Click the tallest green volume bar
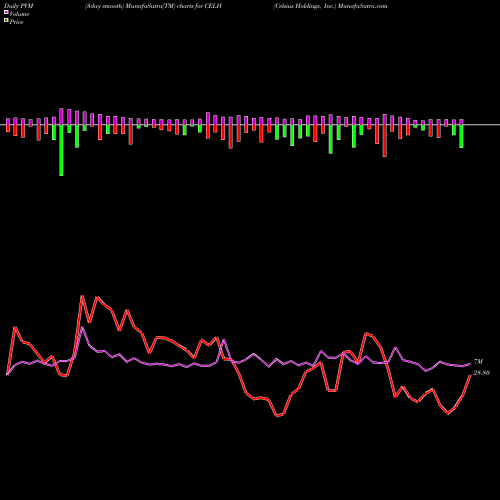 point(61,150)
